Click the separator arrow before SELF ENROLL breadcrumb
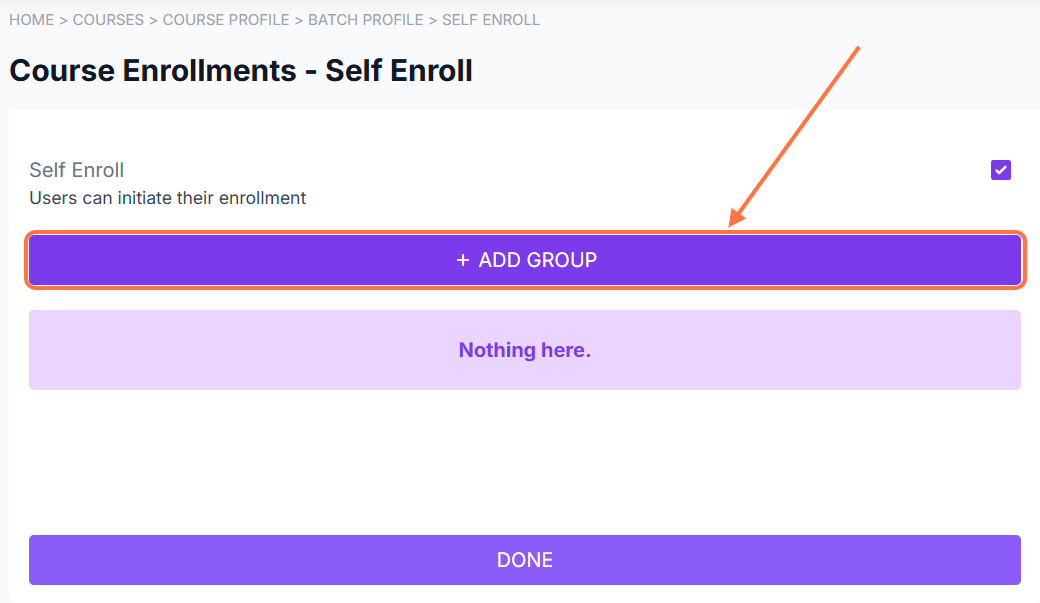 (433, 20)
